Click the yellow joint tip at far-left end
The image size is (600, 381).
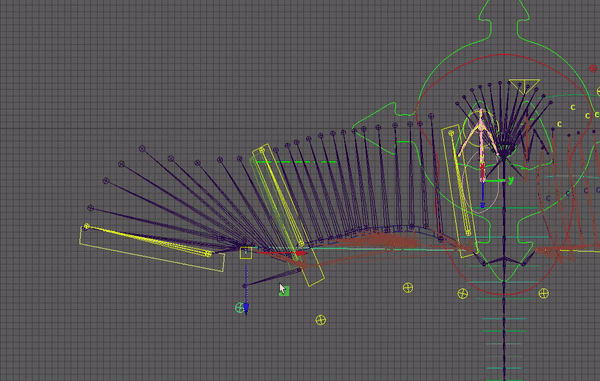(x=86, y=226)
